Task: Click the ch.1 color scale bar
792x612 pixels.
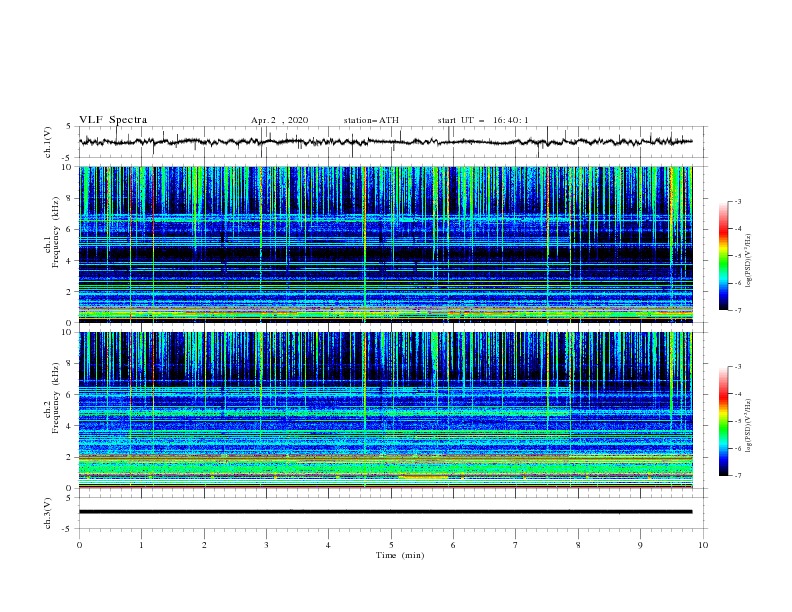Action: (x=723, y=256)
